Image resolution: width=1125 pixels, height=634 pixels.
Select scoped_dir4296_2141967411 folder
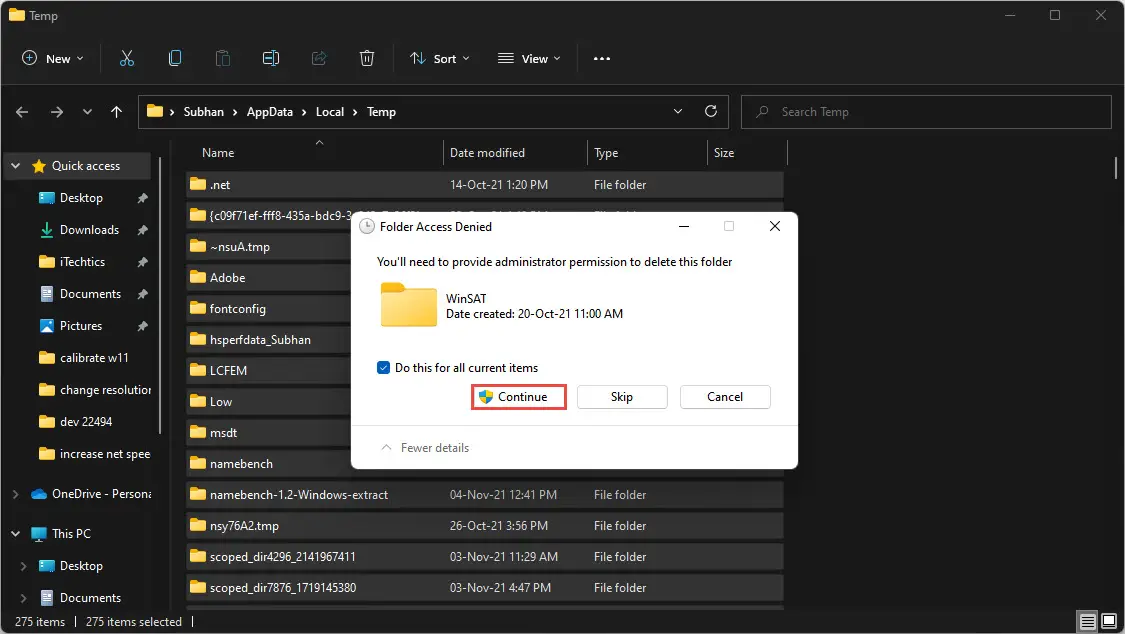tap(484, 557)
